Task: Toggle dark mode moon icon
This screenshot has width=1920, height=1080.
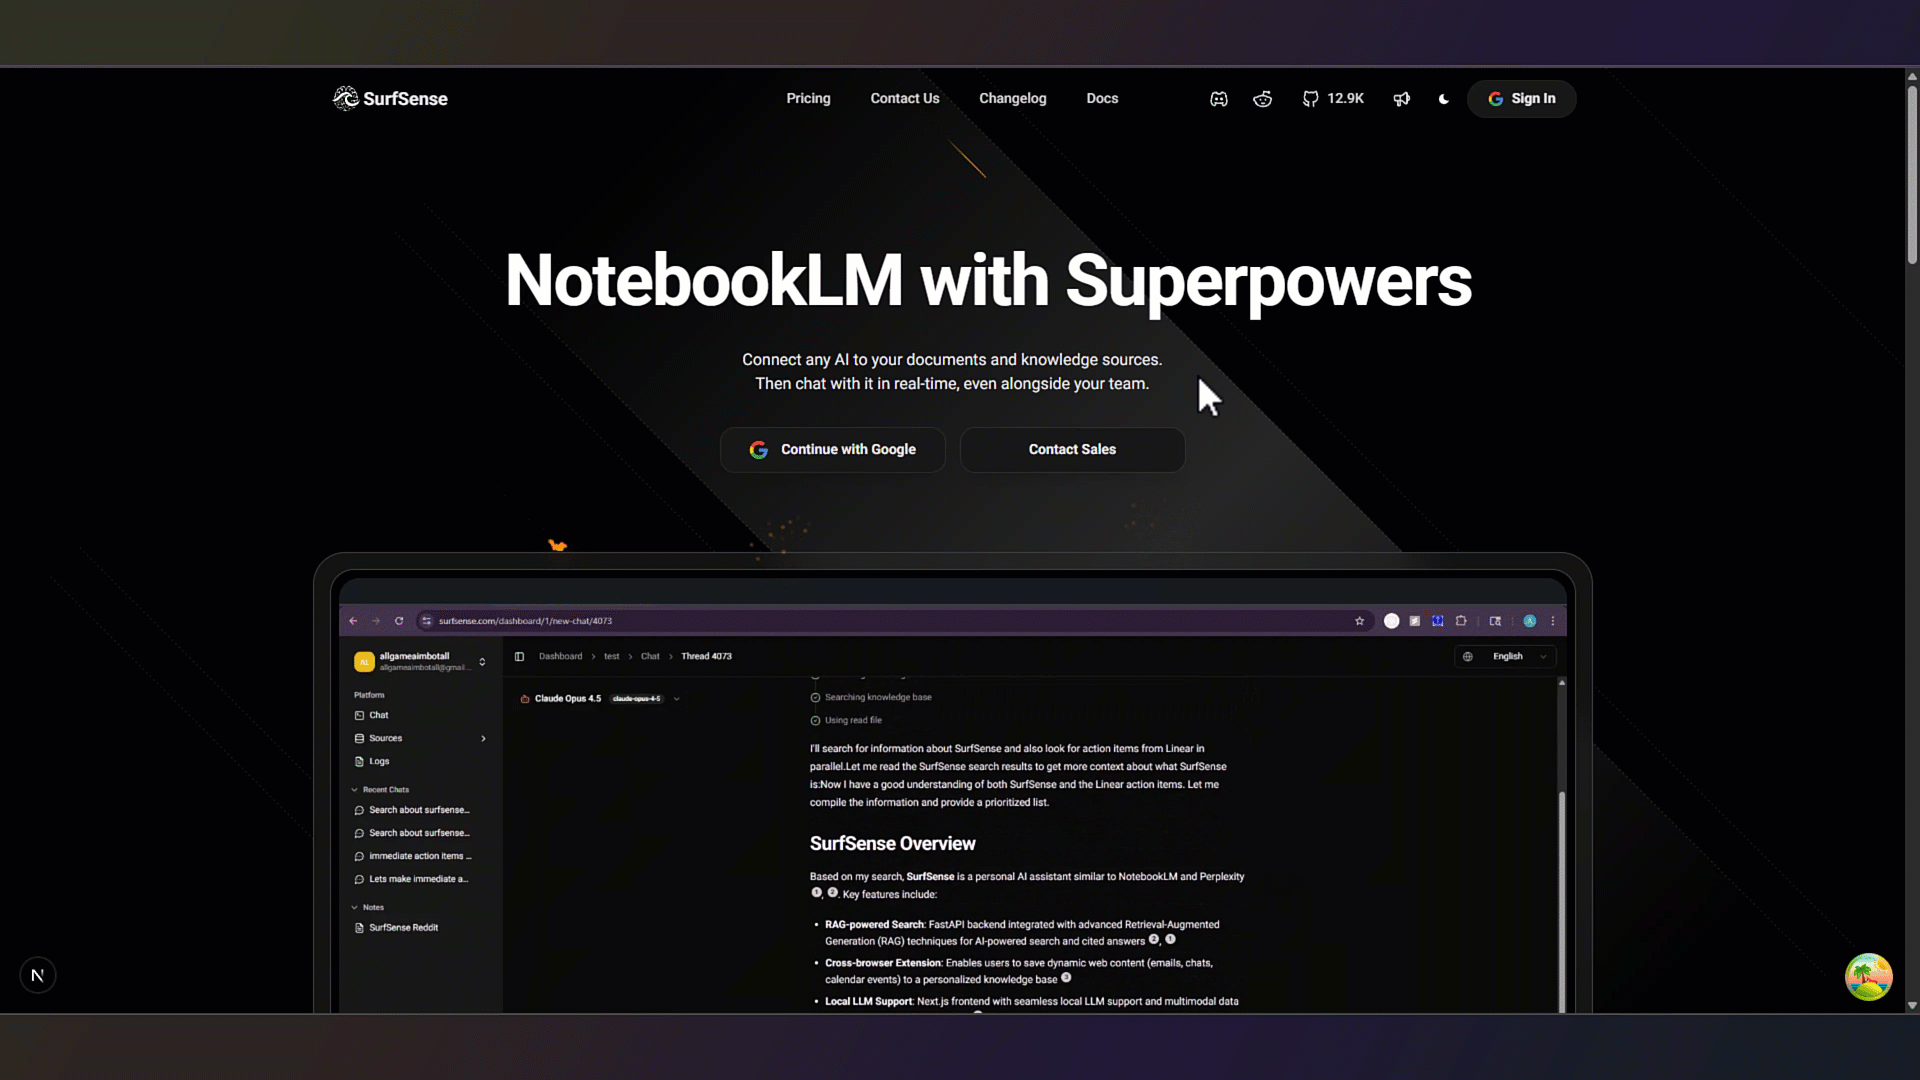Action: point(1443,99)
